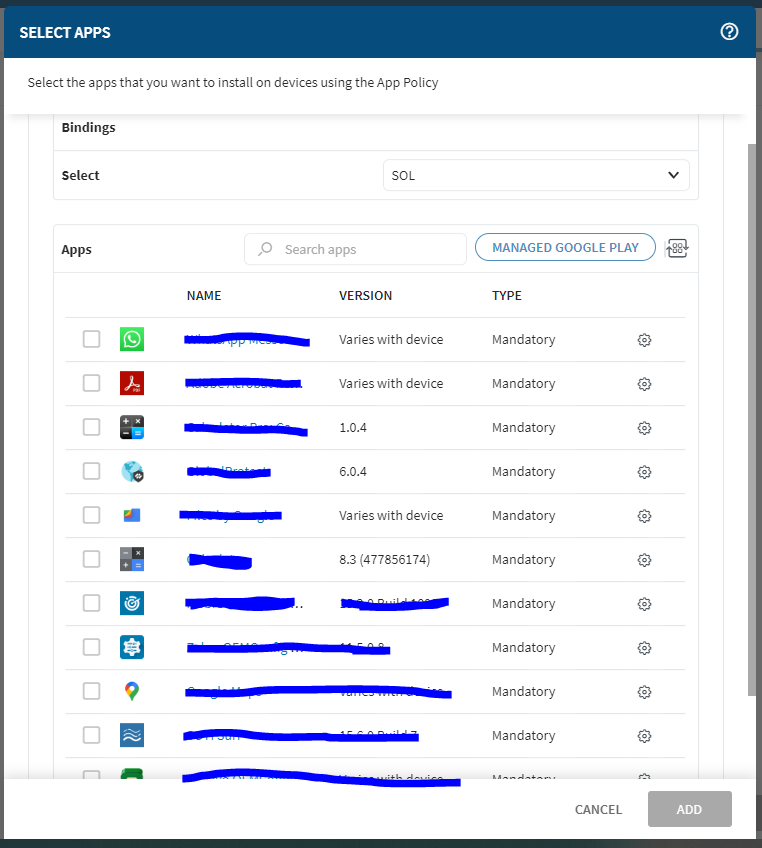Sort the list by NAME column header
This screenshot has height=848, width=762.
pyautogui.click(x=204, y=296)
